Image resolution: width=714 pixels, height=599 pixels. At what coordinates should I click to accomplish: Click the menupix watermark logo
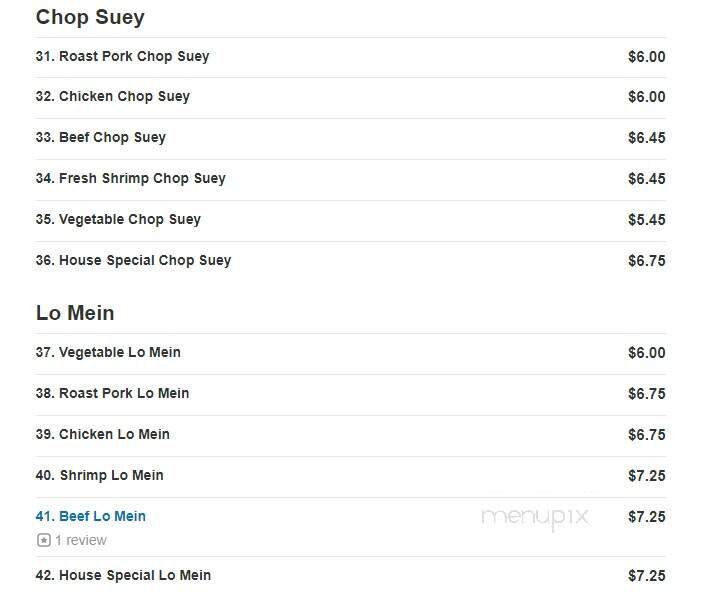(x=536, y=518)
